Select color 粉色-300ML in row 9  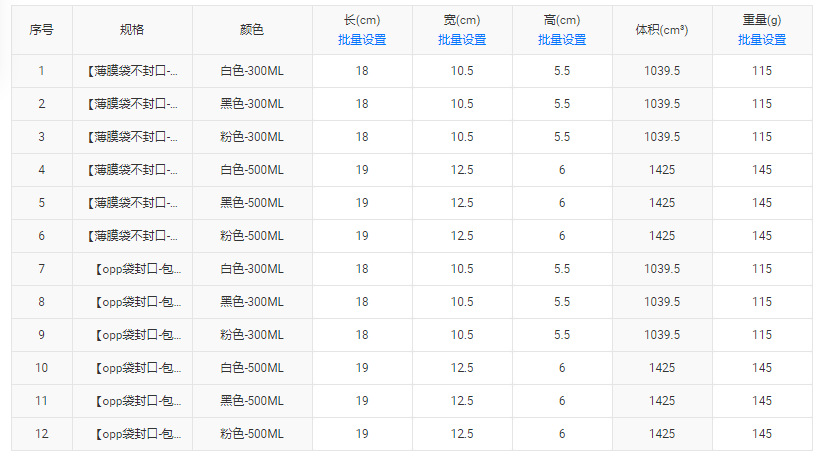pyautogui.click(x=252, y=335)
